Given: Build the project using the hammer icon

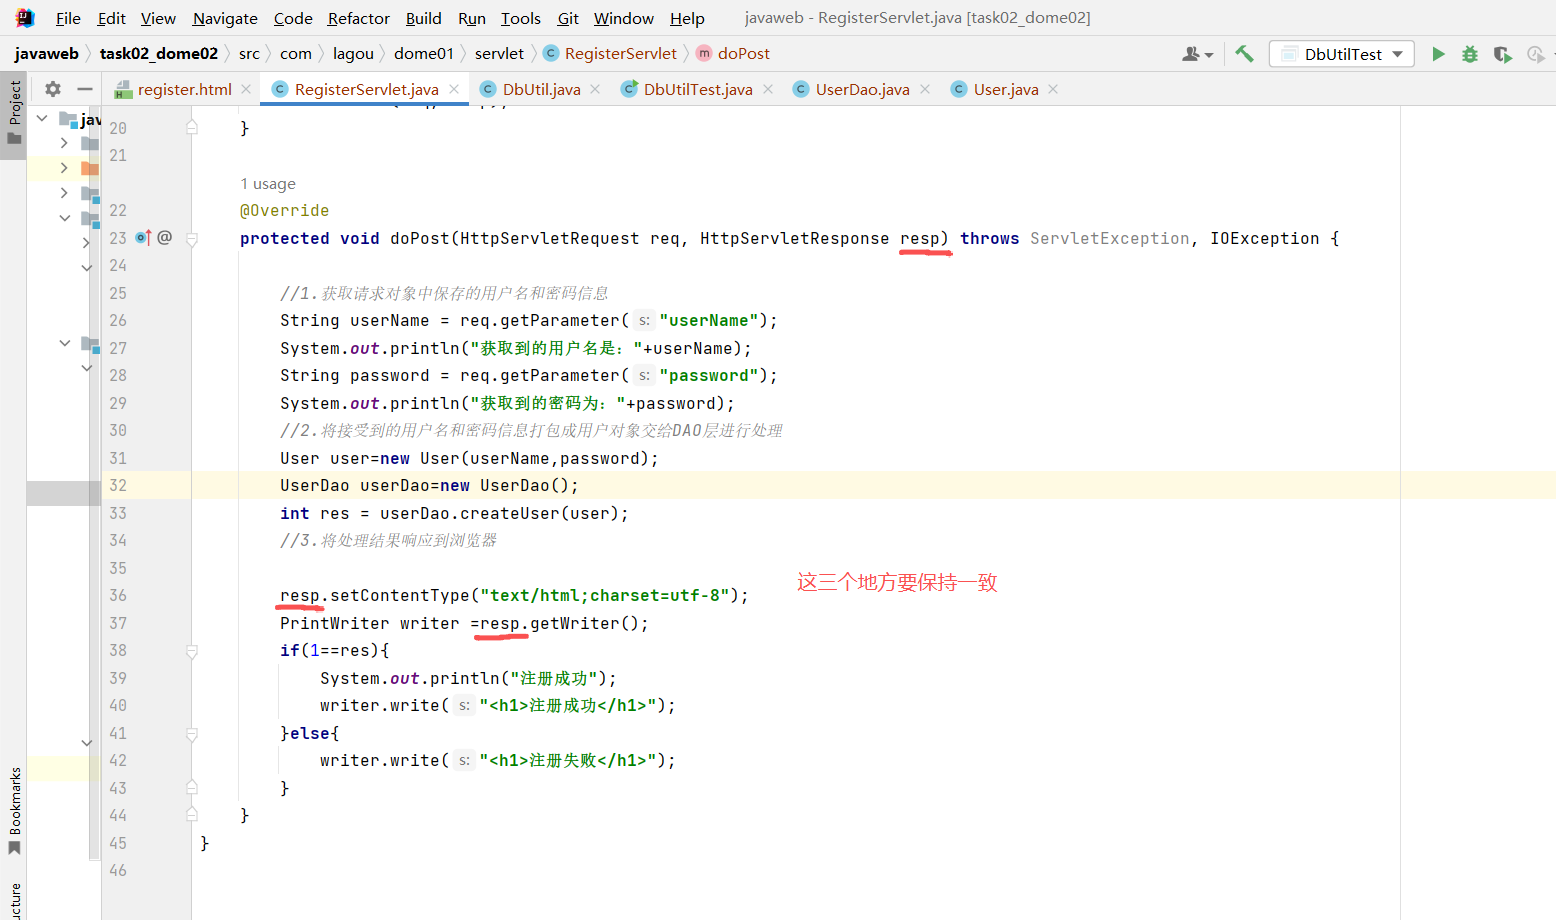Looking at the screenshot, I should click(x=1243, y=53).
